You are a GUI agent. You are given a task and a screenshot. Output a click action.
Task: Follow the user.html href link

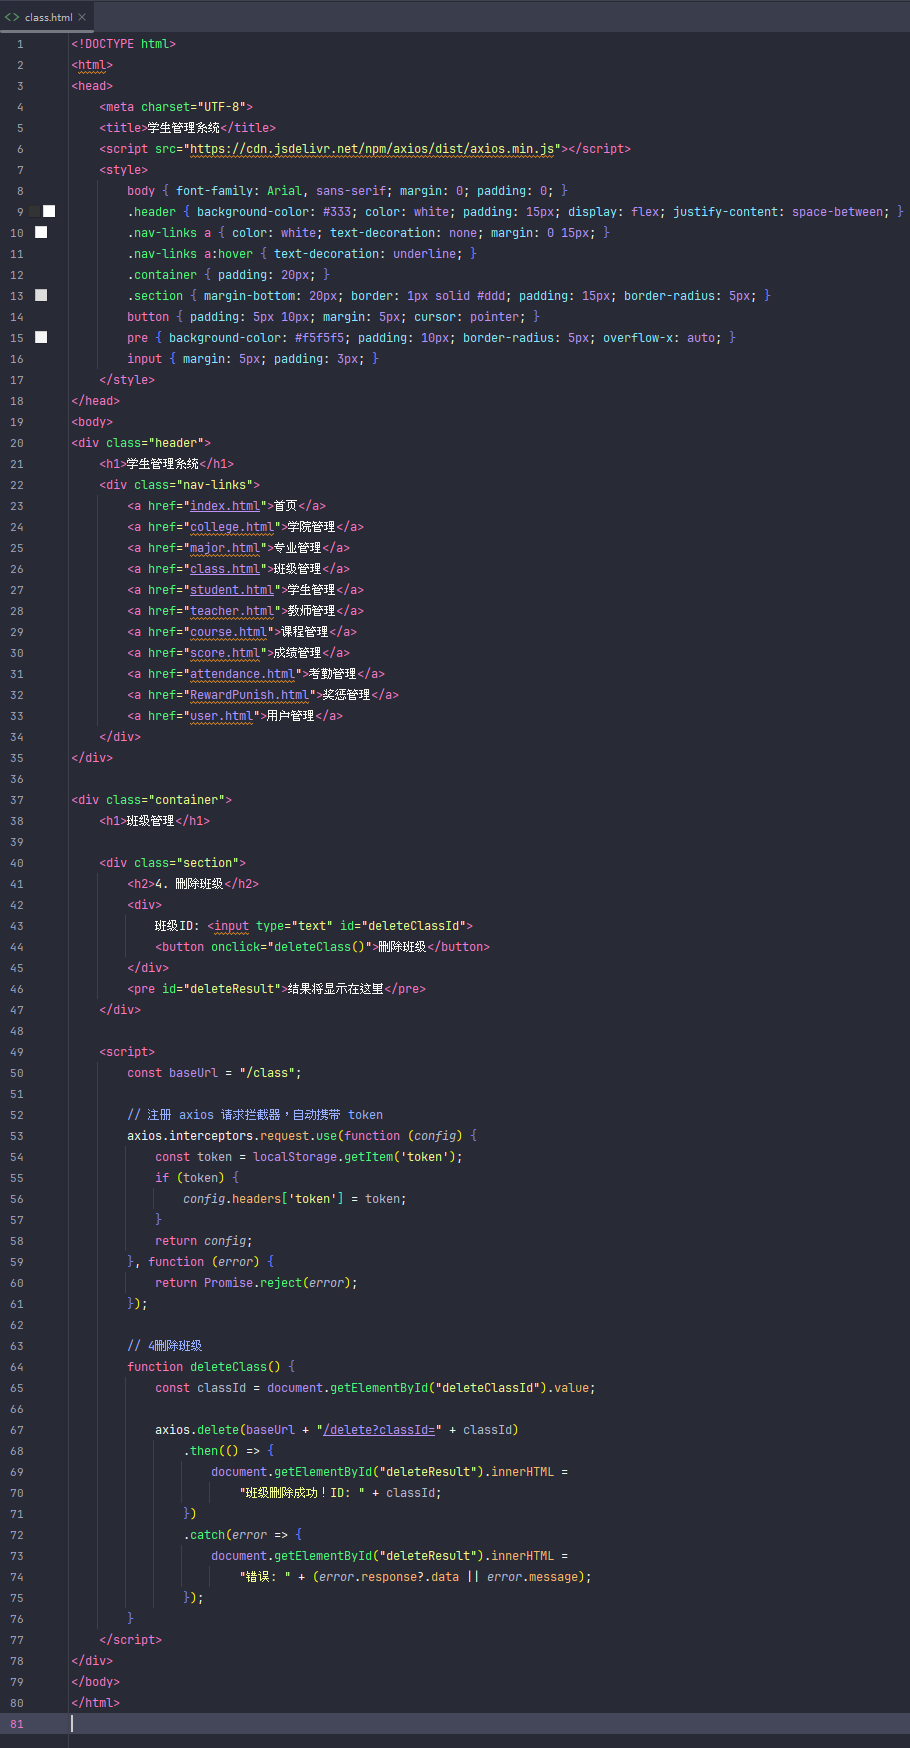coord(222,716)
